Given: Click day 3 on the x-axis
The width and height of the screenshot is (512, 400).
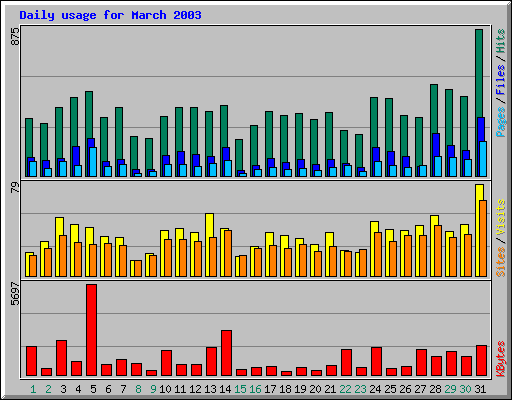Looking at the screenshot, I should pyautogui.click(x=63, y=389).
